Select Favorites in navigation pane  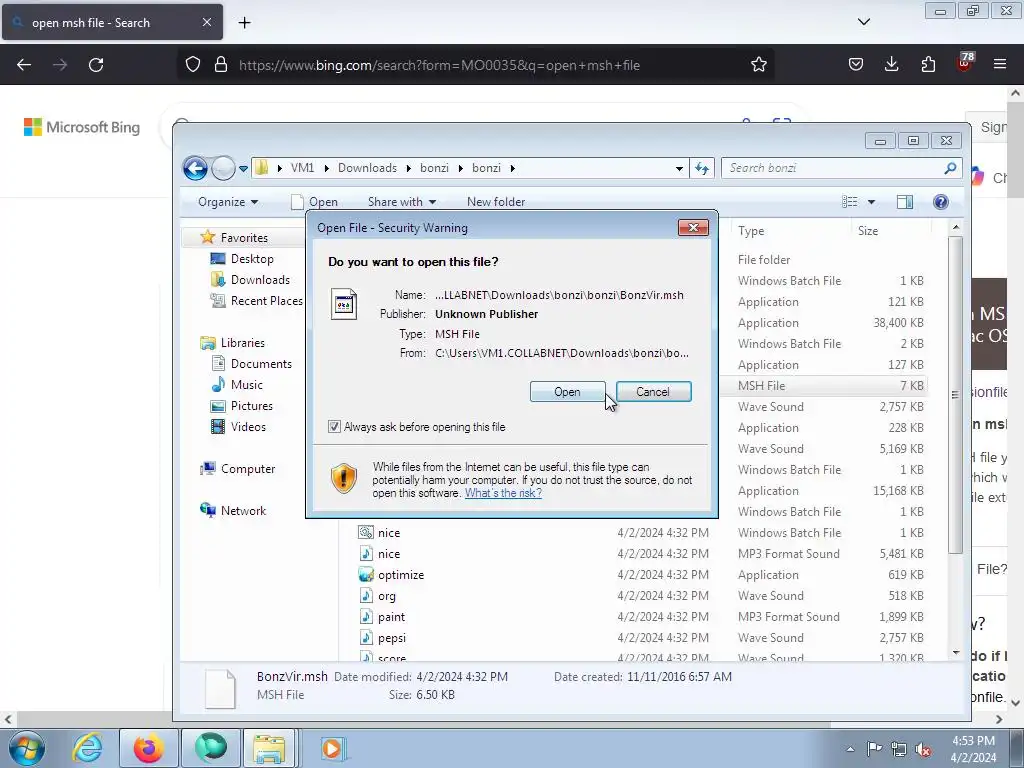coord(244,238)
